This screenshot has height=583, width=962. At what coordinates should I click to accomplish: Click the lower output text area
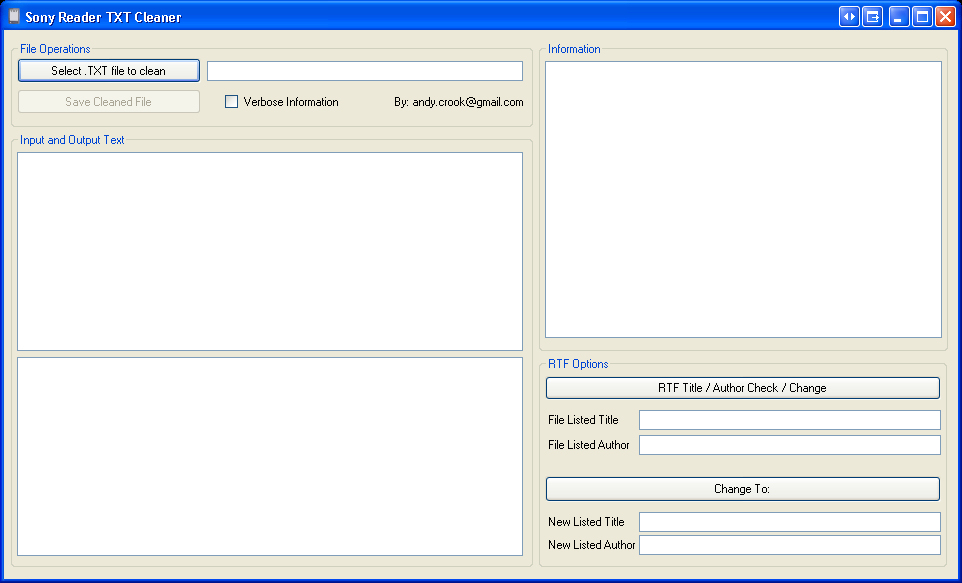click(x=270, y=457)
